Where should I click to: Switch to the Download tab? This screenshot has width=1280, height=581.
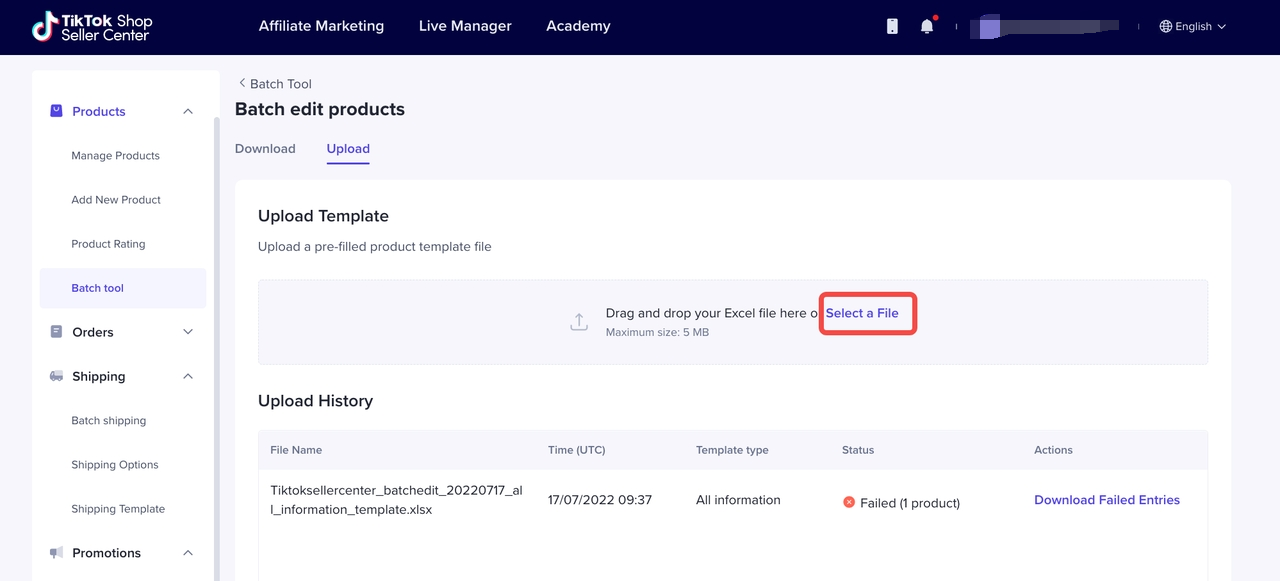click(x=265, y=149)
